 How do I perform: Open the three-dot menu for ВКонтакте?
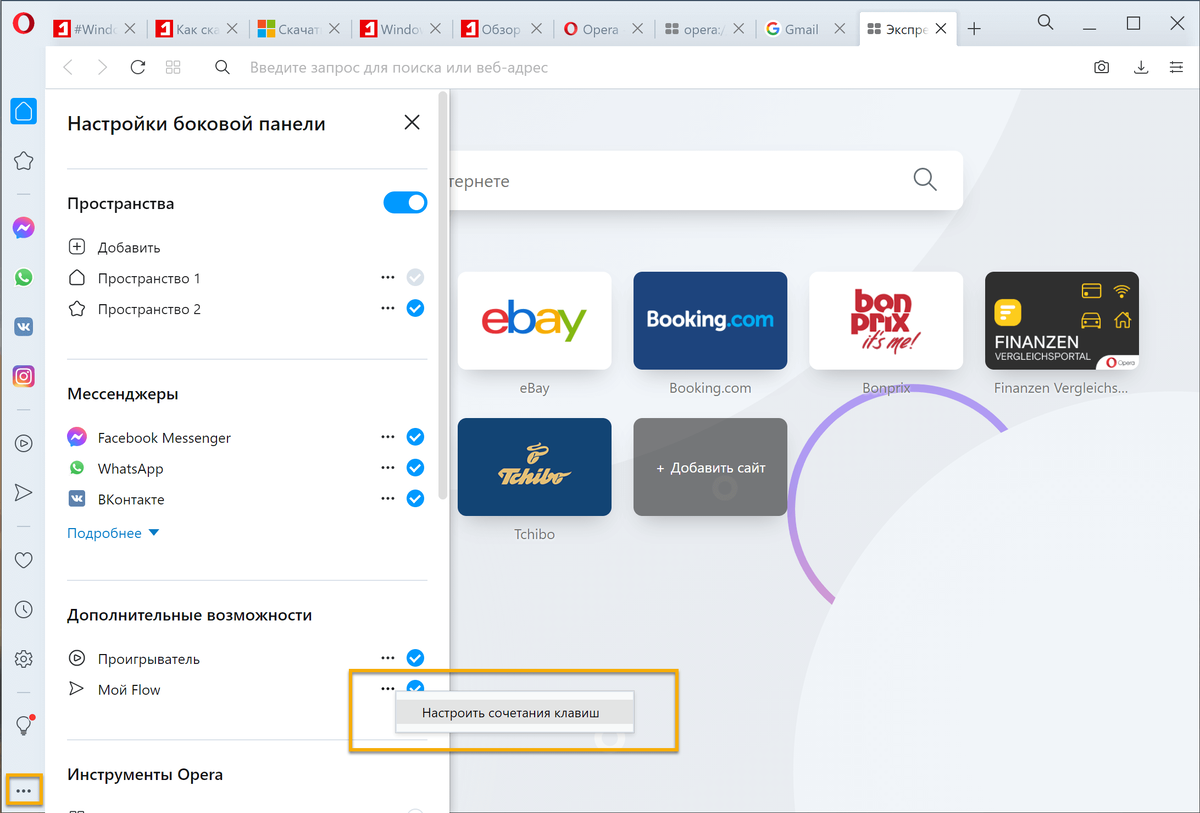pos(388,498)
